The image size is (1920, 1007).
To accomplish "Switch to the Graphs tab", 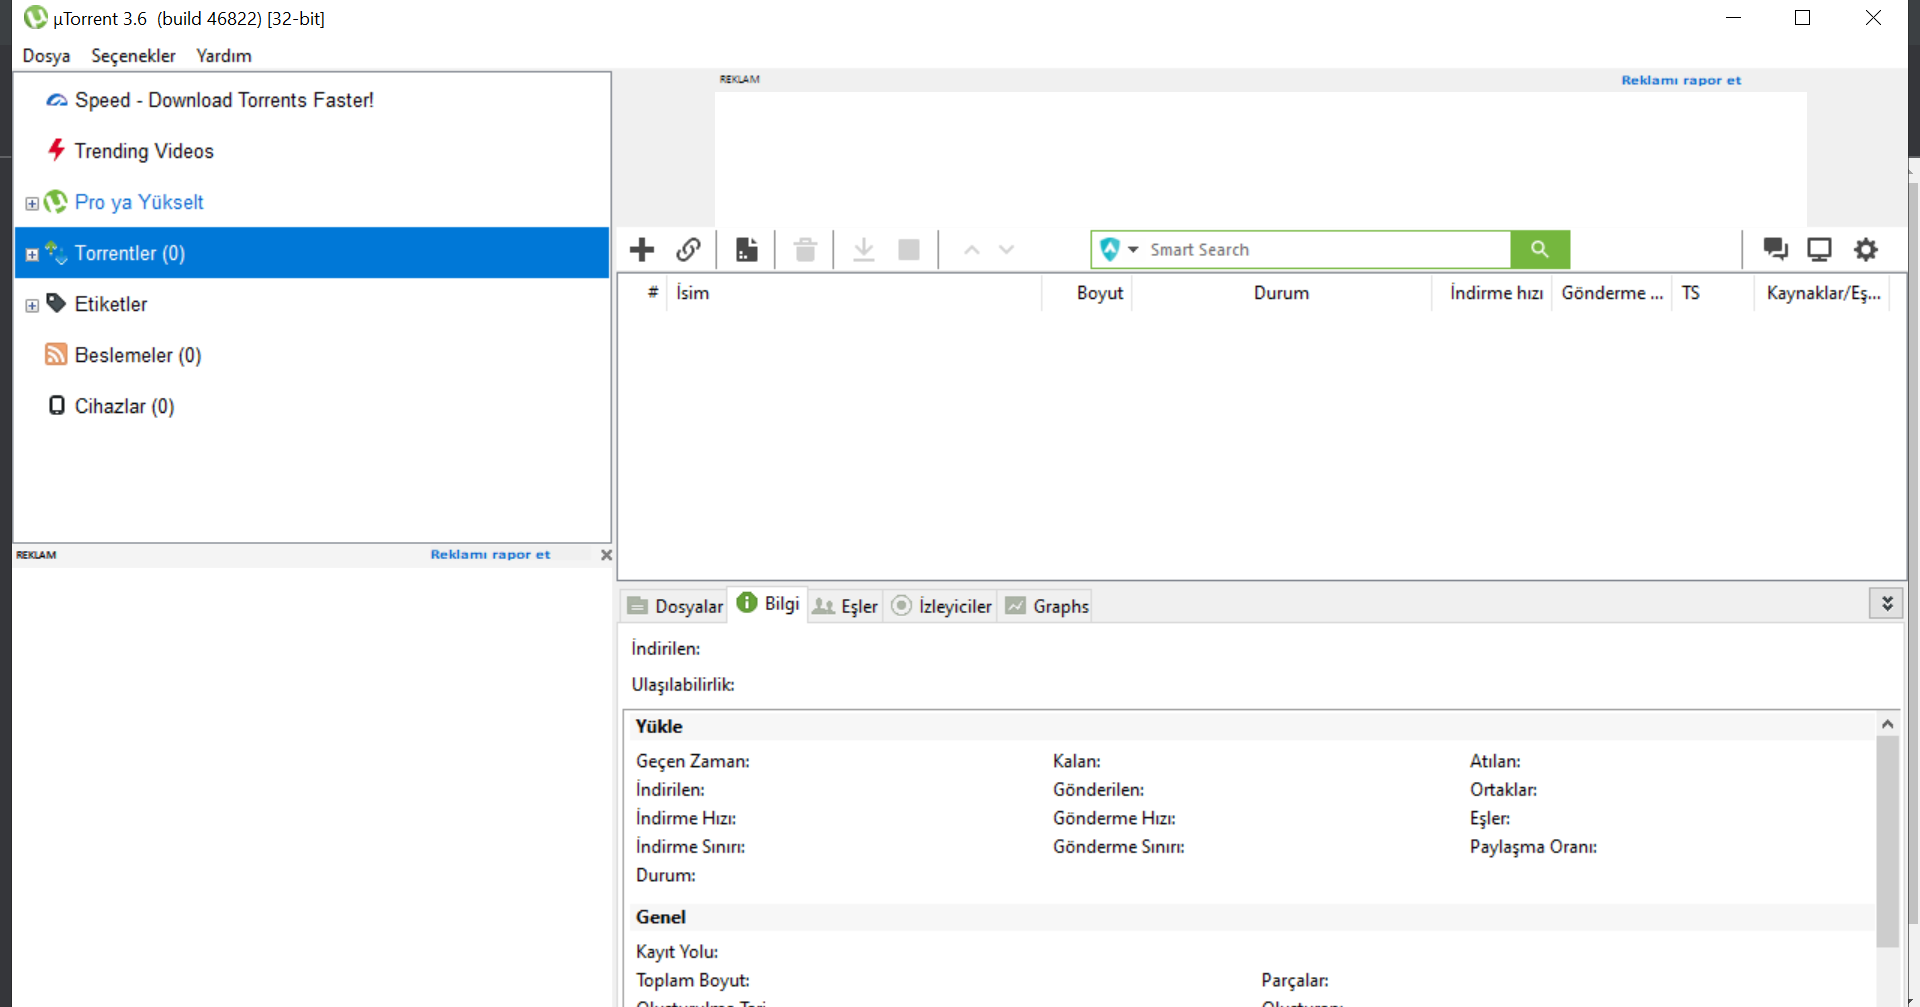I will tap(1046, 606).
